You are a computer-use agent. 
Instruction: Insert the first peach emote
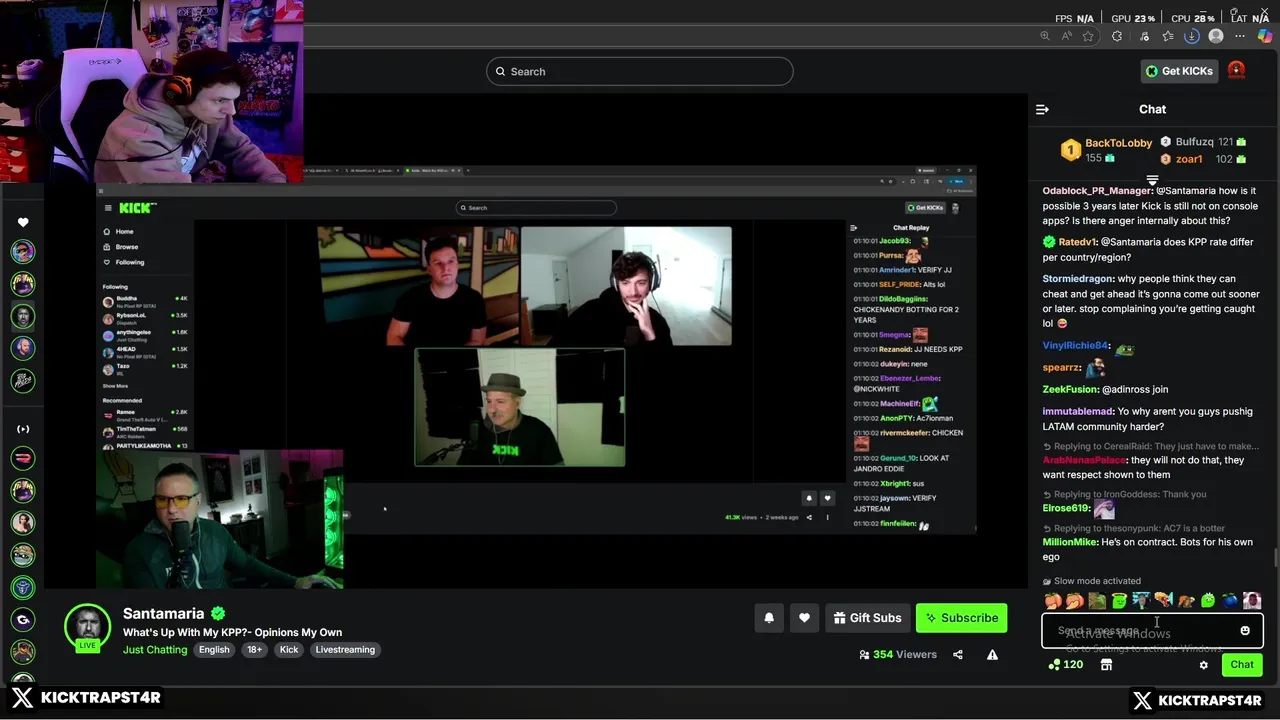click(1053, 601)
